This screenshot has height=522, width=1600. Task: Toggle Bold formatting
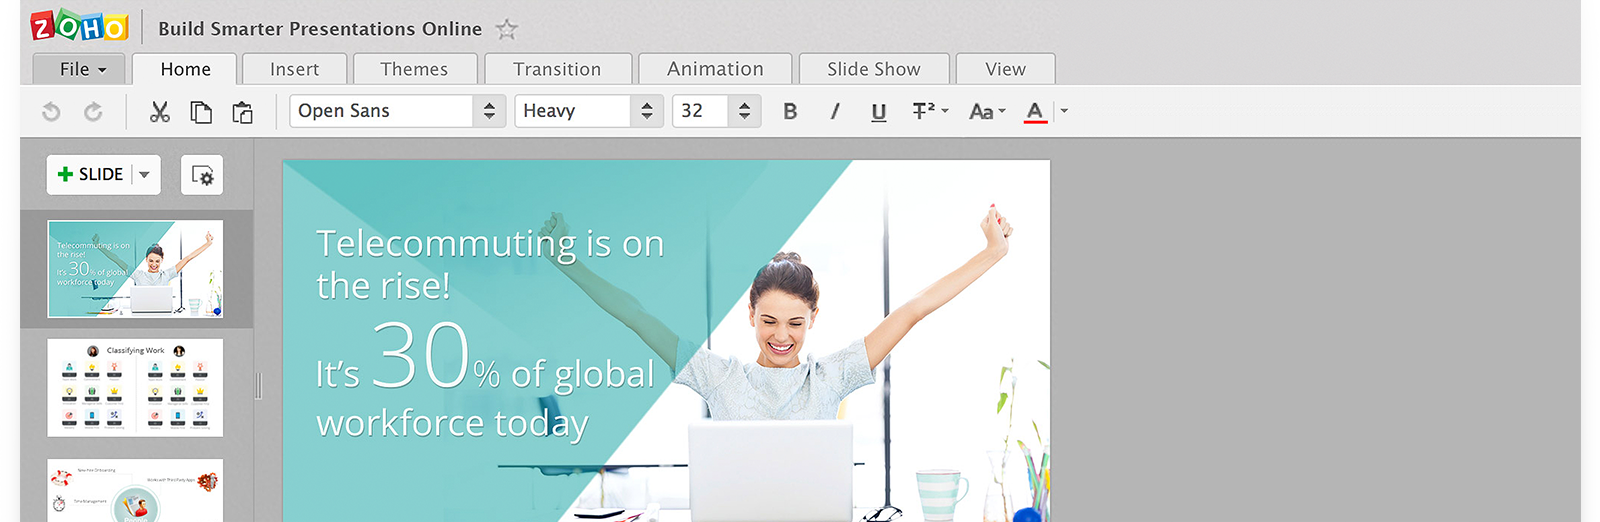click(790, 111)
